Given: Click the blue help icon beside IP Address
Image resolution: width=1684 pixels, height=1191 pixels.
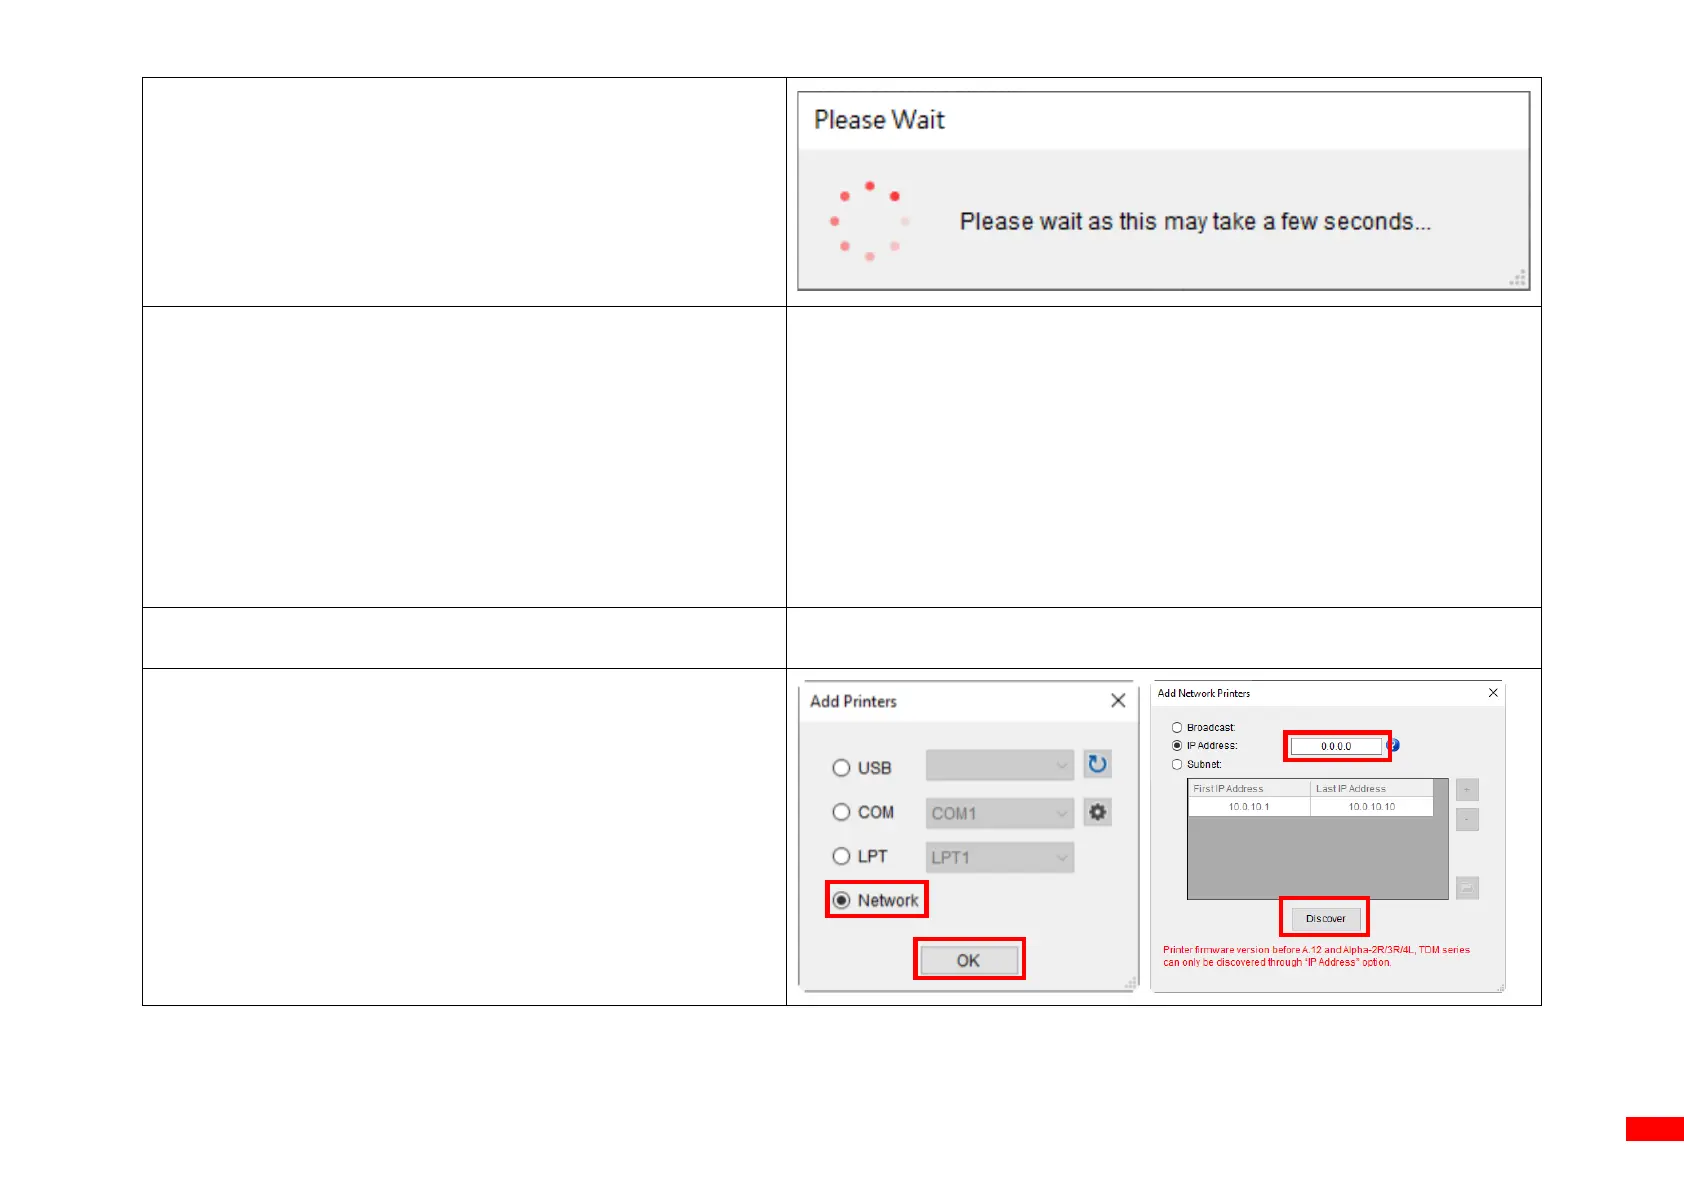Looking at the screenshot, I should click(1394, 746).
